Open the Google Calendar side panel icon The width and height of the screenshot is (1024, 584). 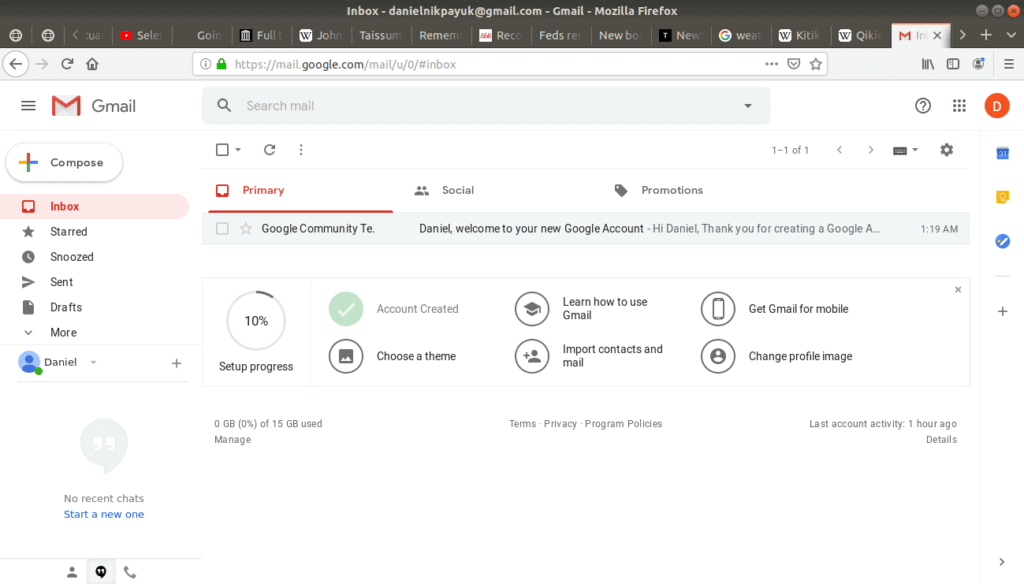click(1002, 154)
